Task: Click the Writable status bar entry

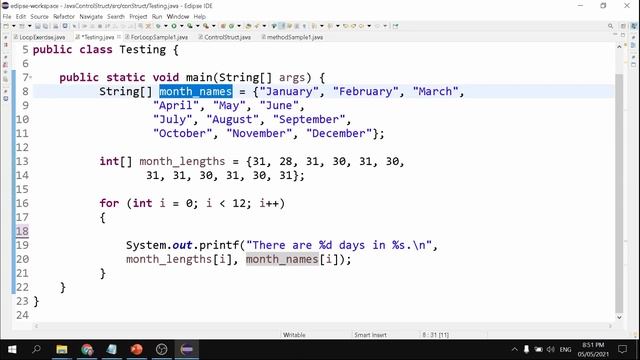Action: pos(294,335)
